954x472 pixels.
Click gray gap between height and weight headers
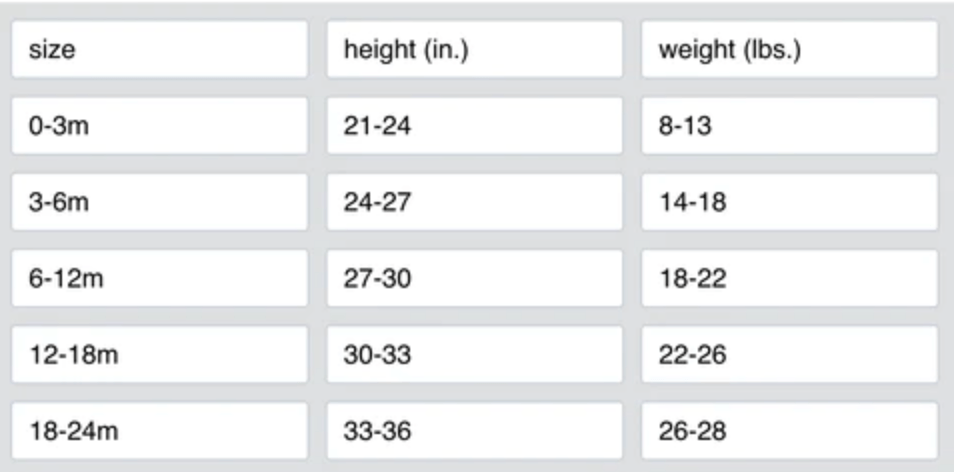(632, 50)
